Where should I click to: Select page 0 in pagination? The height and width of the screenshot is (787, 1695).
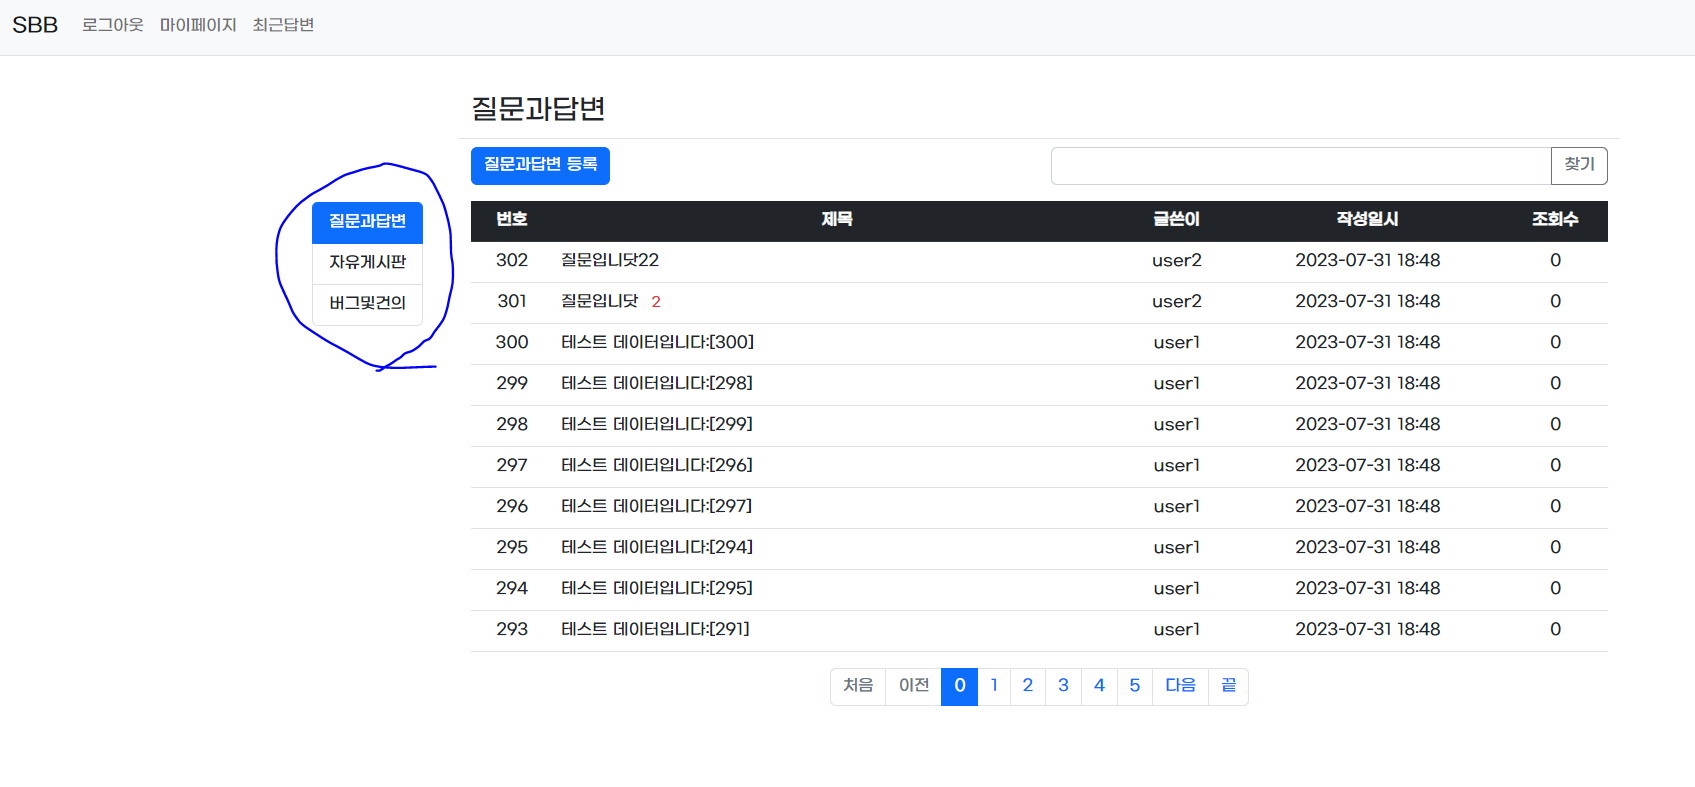pyautogui.click(x=960, y=686)
